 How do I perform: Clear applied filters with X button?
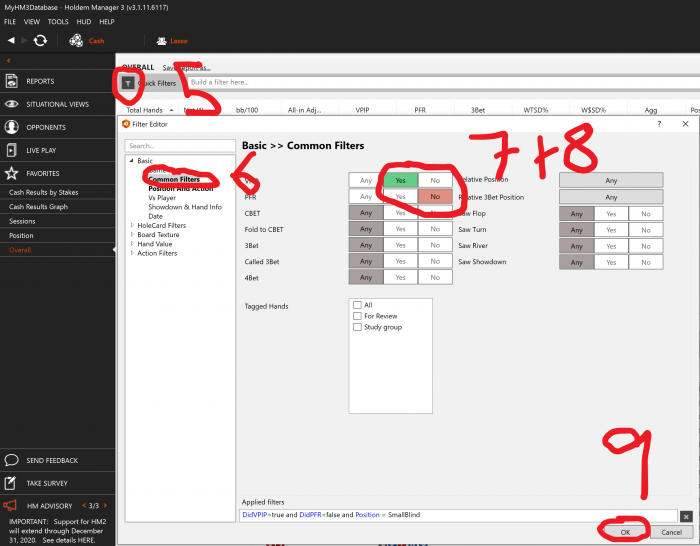click(686, 517)
